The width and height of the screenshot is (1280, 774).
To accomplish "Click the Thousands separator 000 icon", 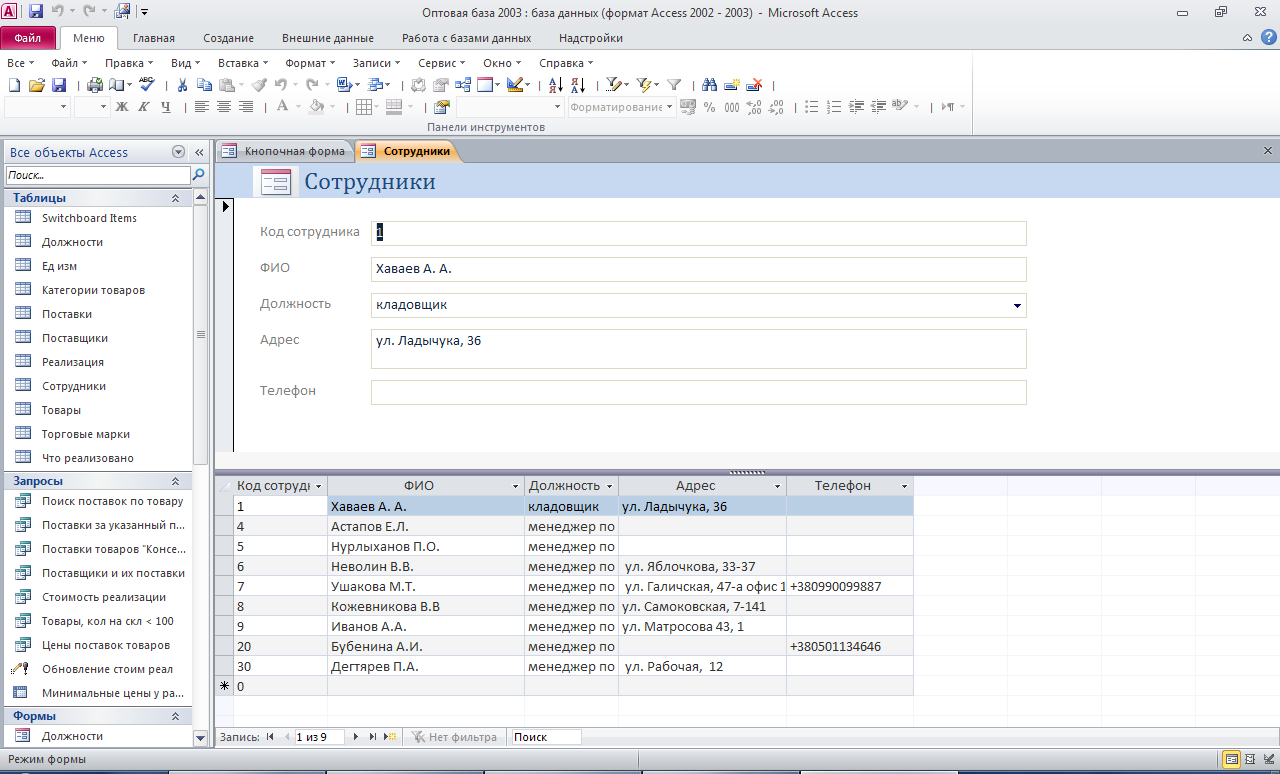I will coord(732,107).
